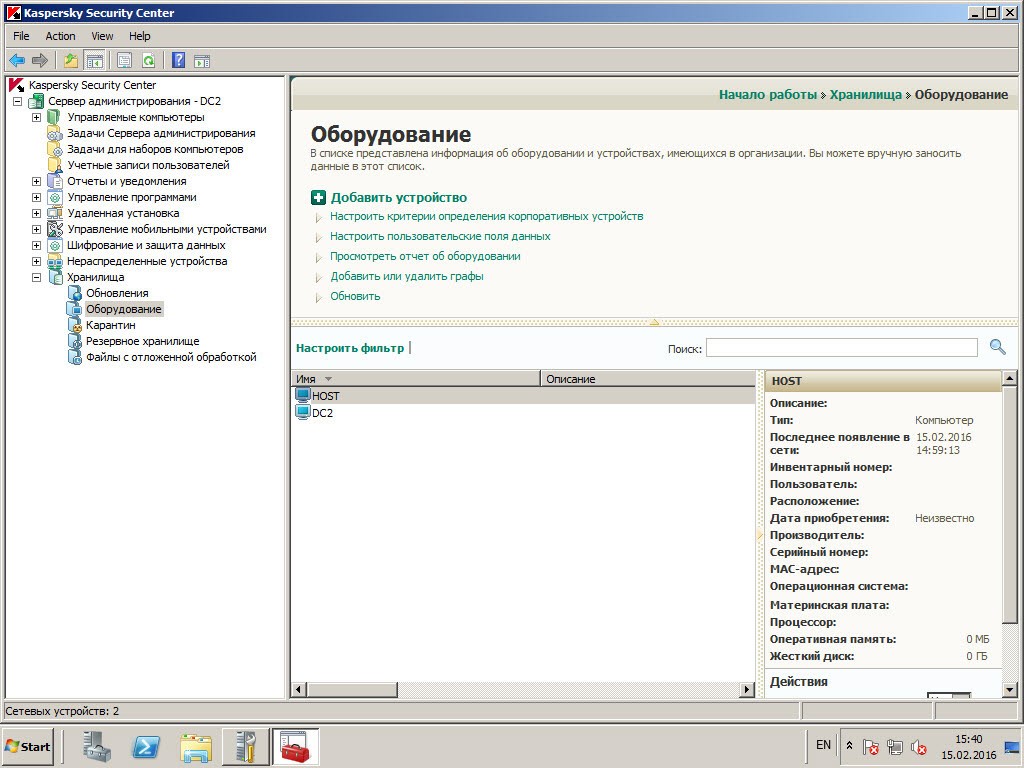The width and height of the screenshot is (1024, 768).
Task: Collapse the Сервер администрирования - DC2 node
Action: pyautogui.click(x=18, y=101)
